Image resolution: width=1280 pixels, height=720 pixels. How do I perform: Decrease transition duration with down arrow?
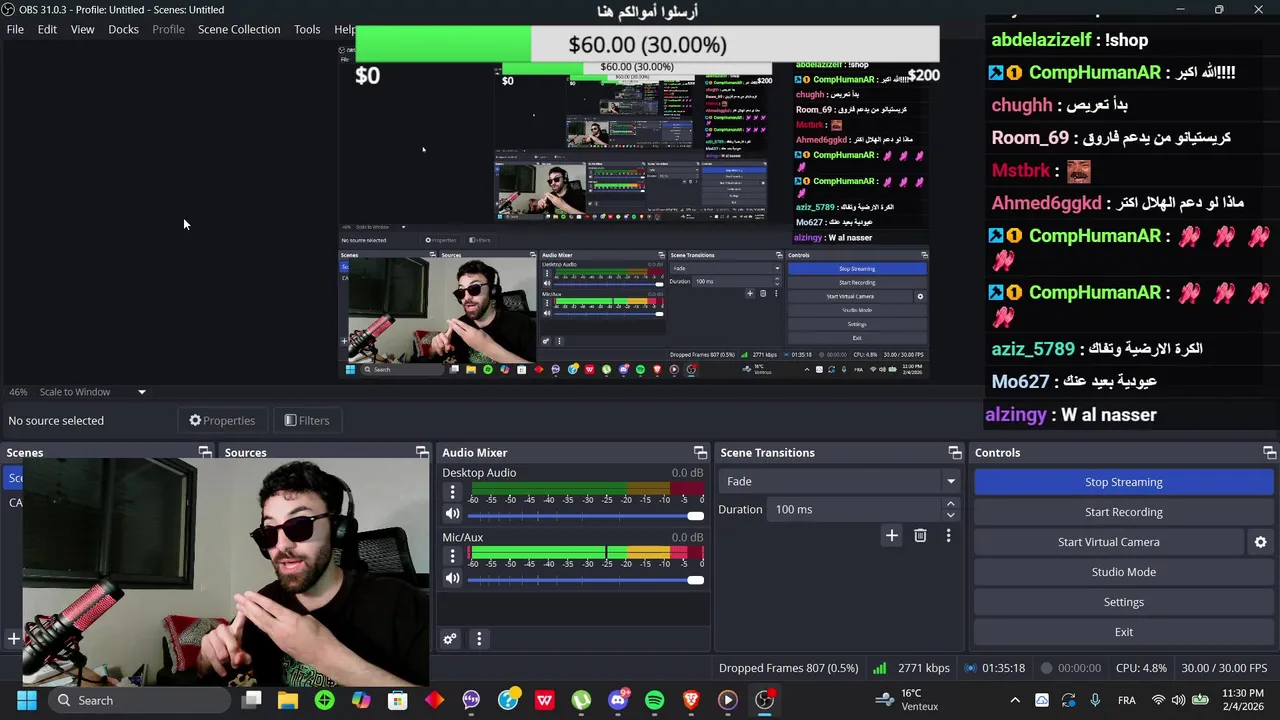pos(951,515)
